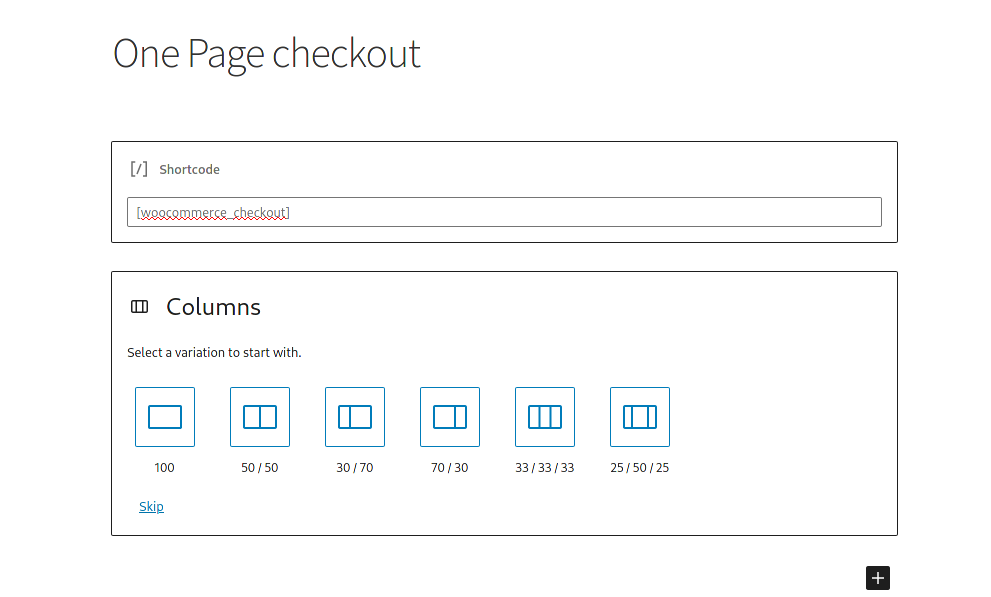
Task: Pick the 25 / 50 / 25 column variation icon
Action: [x=640, y=417]
